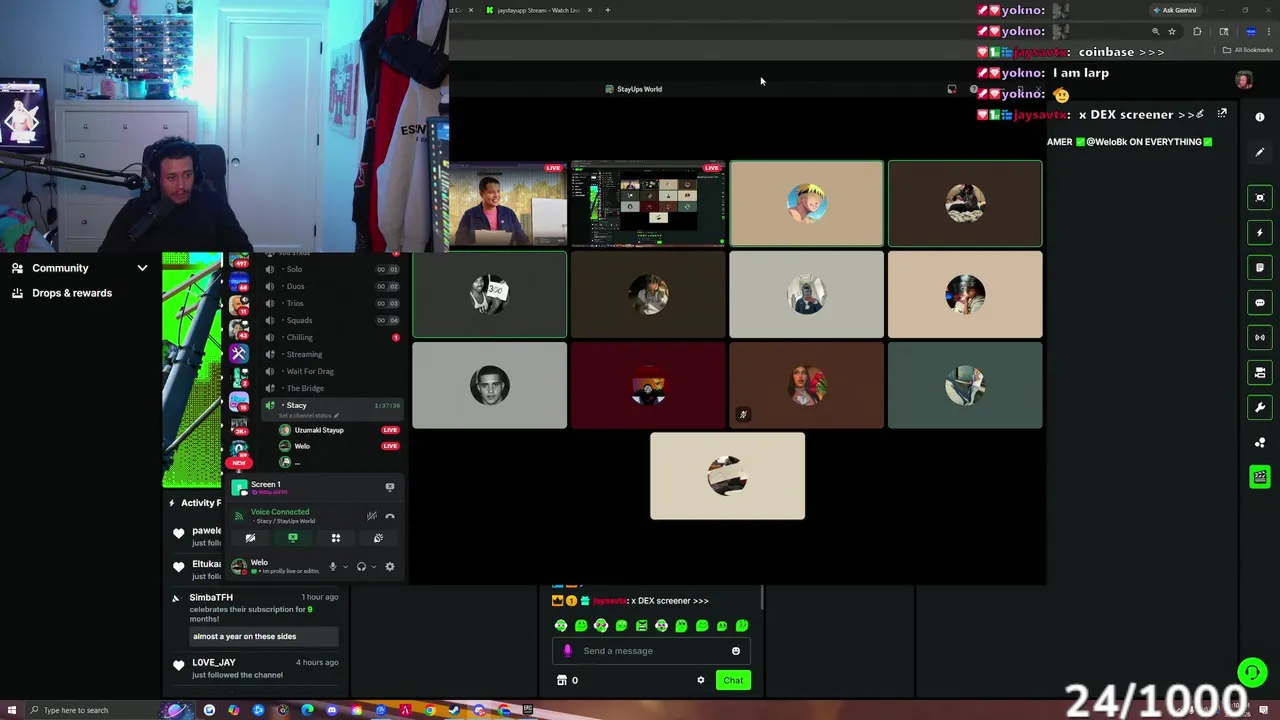Toggle Discord microphone mute
Screen dimensions: 1280x720
point(333,566)
